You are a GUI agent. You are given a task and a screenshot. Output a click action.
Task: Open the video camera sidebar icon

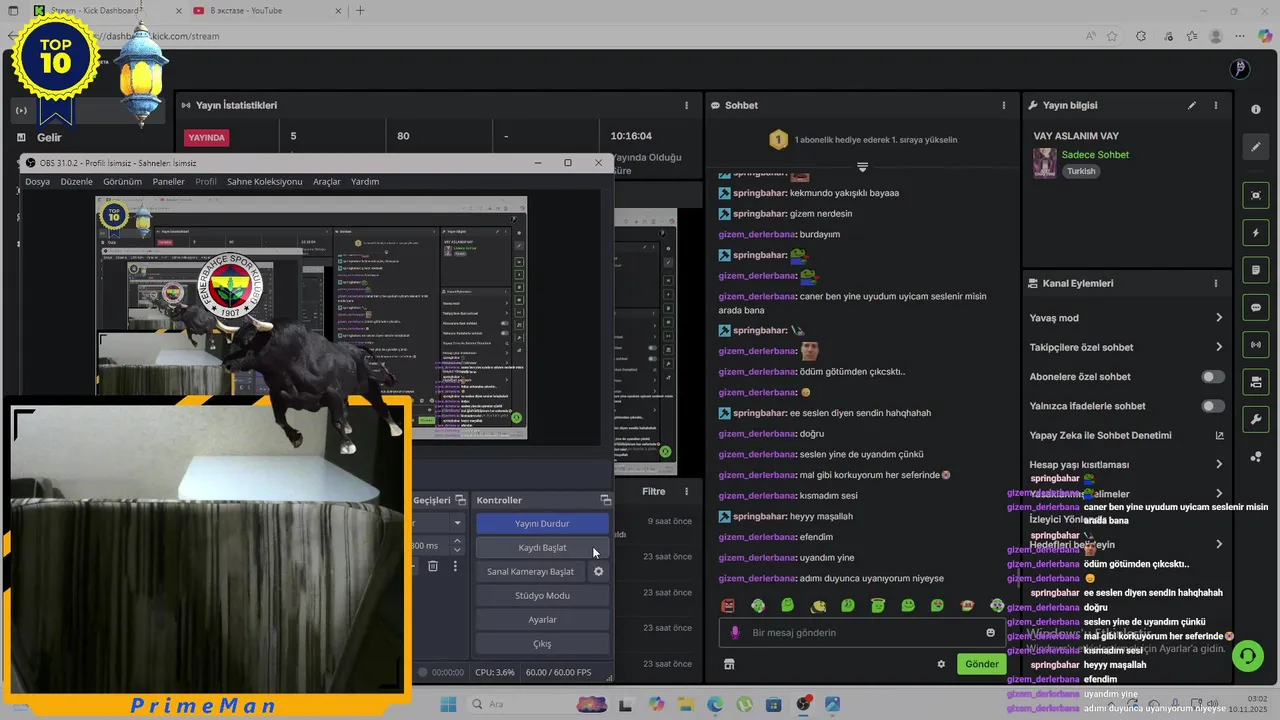(1256, 382)
